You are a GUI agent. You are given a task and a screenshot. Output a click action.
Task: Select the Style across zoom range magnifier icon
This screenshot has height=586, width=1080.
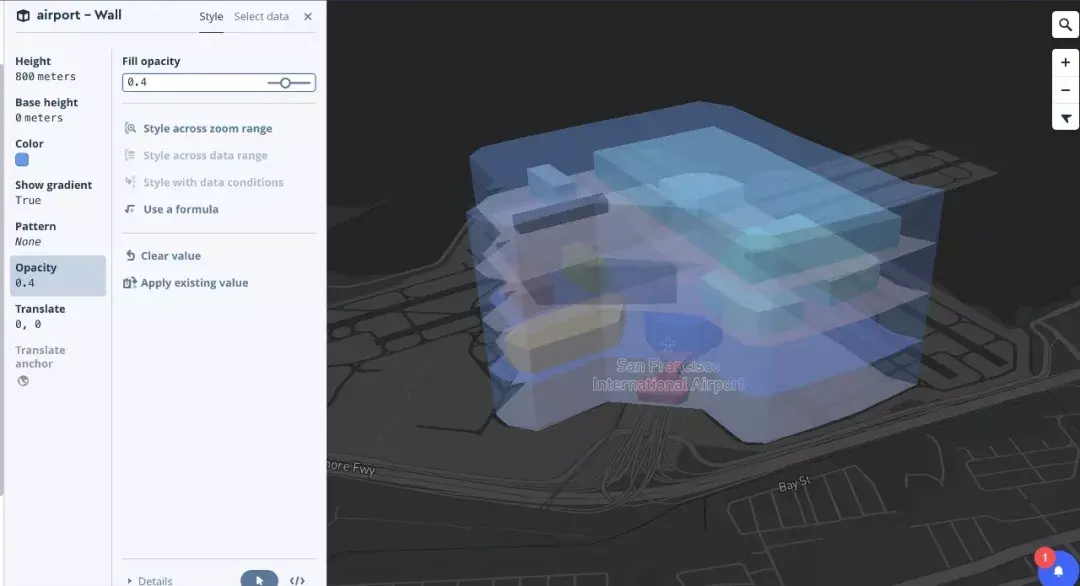(x=131, y=128)
